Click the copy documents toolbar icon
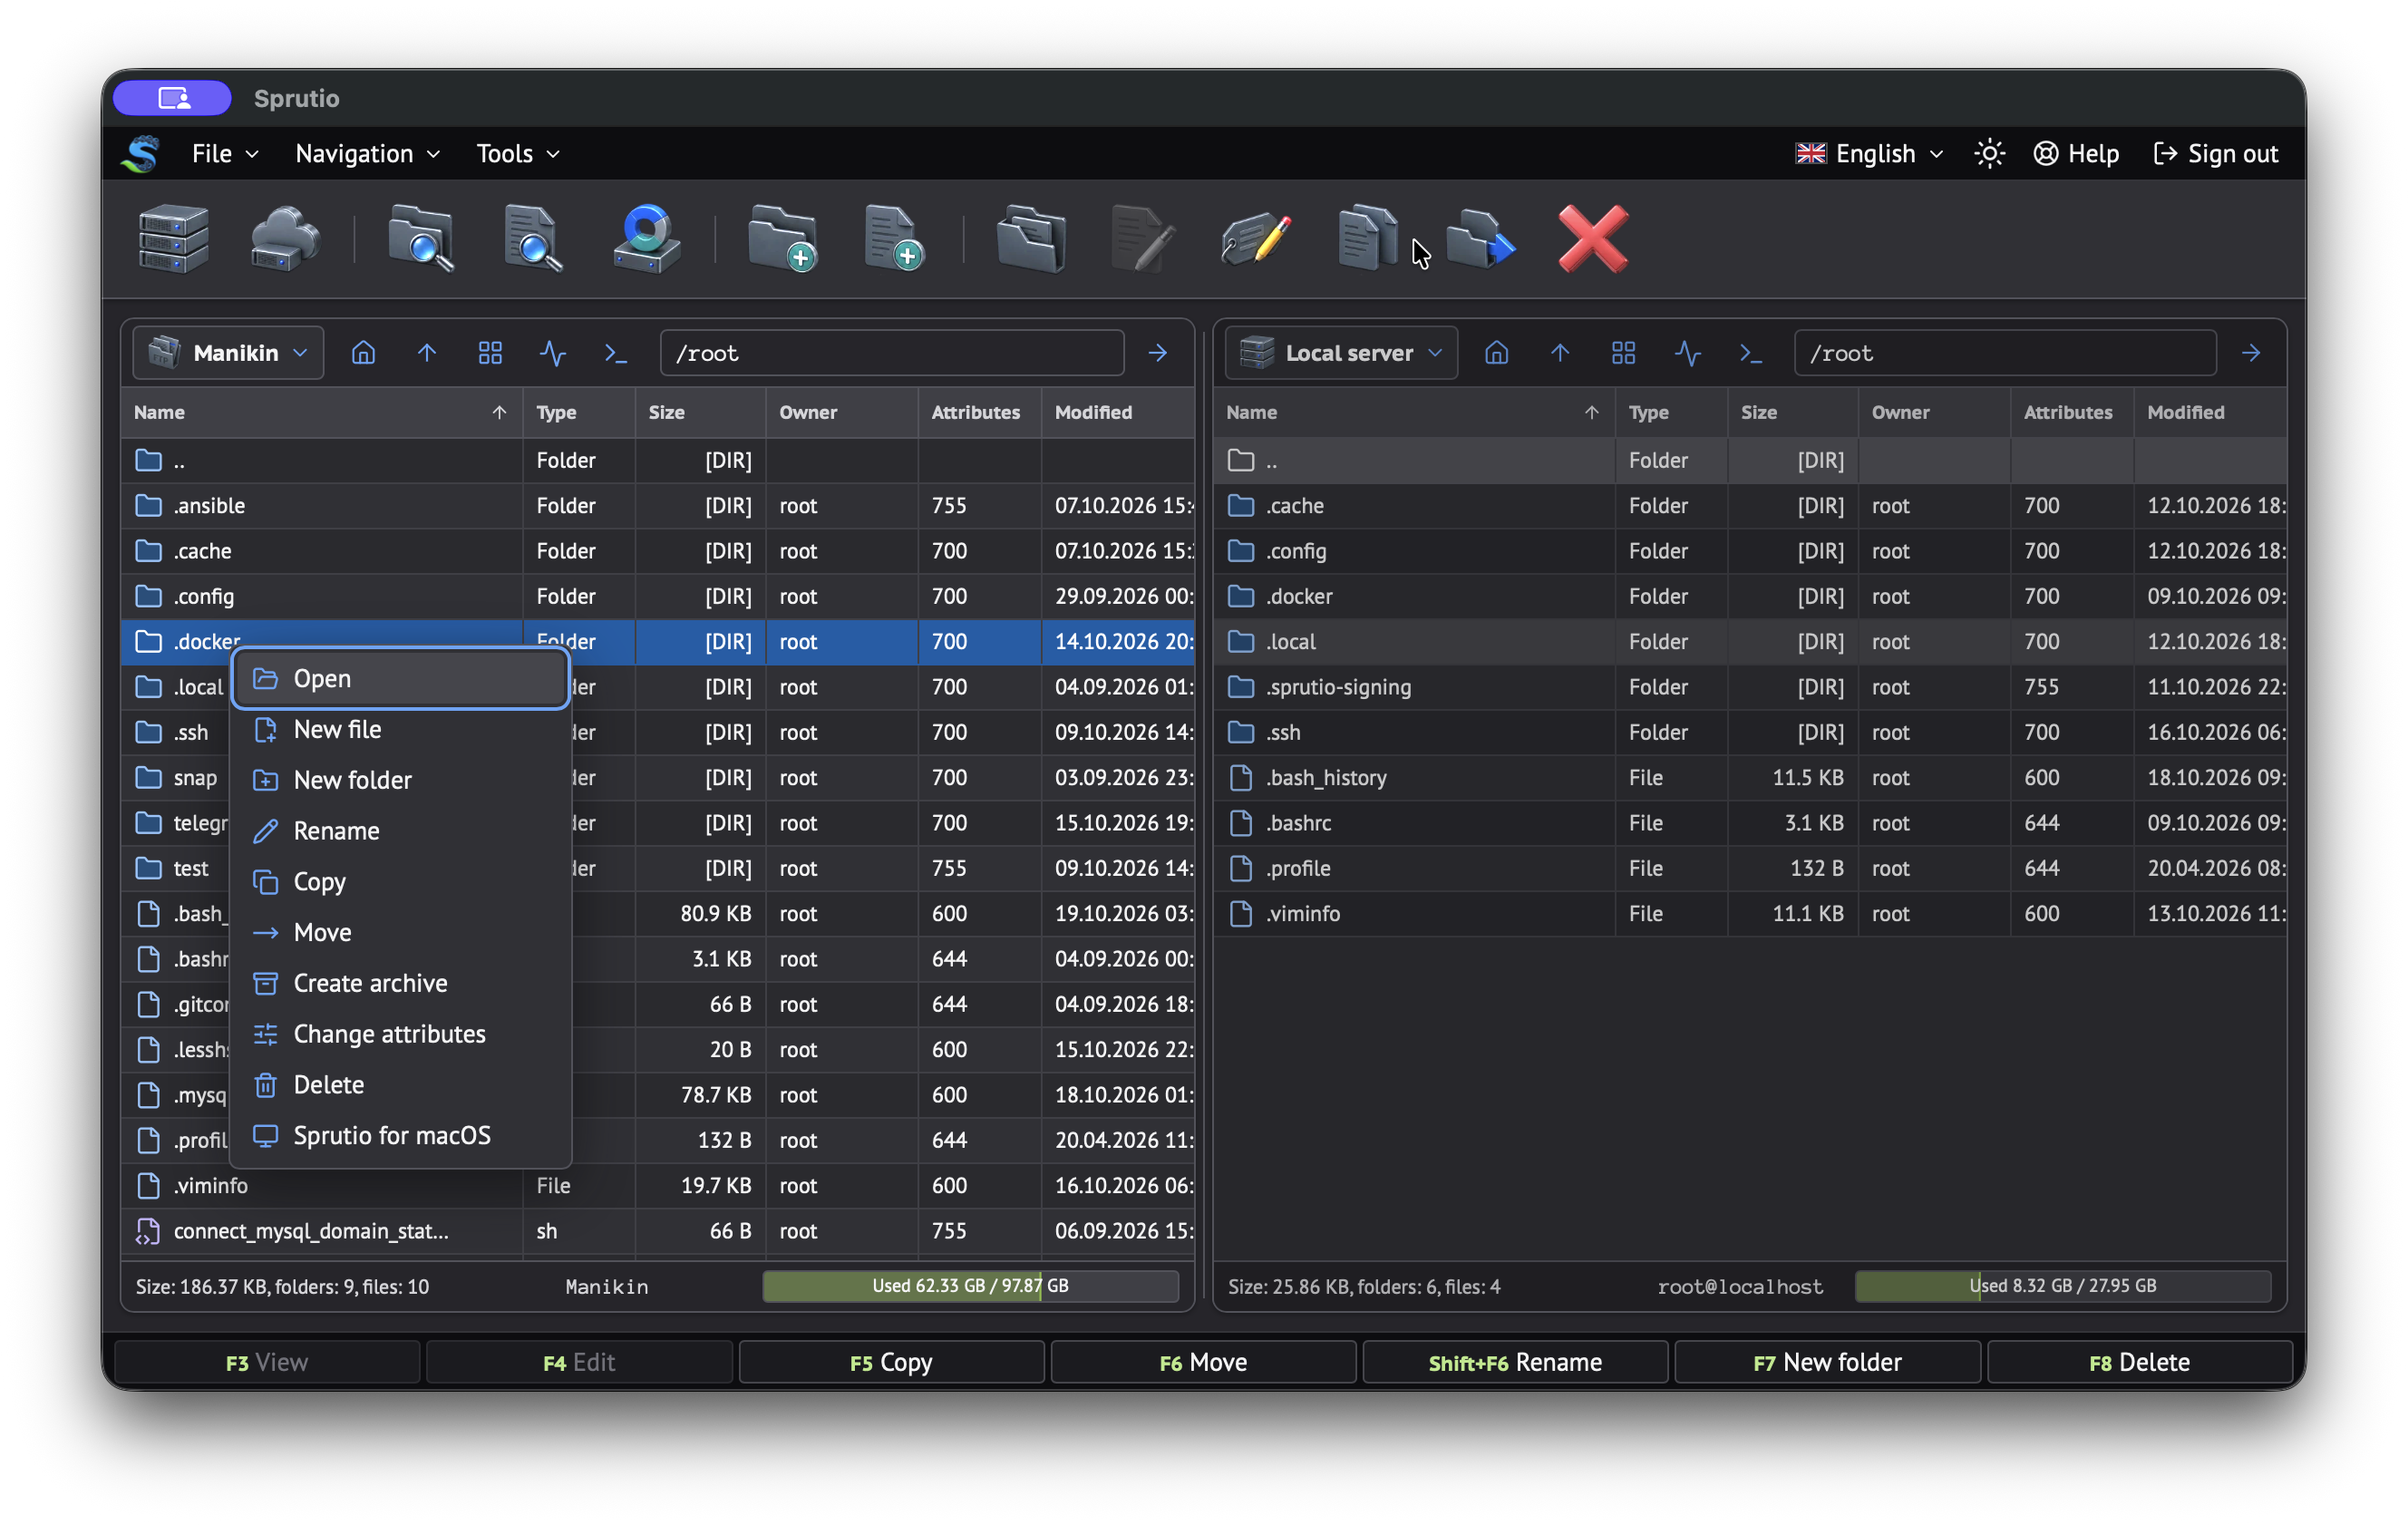The image size is (2408, 1525). [x=1368, y=239]
